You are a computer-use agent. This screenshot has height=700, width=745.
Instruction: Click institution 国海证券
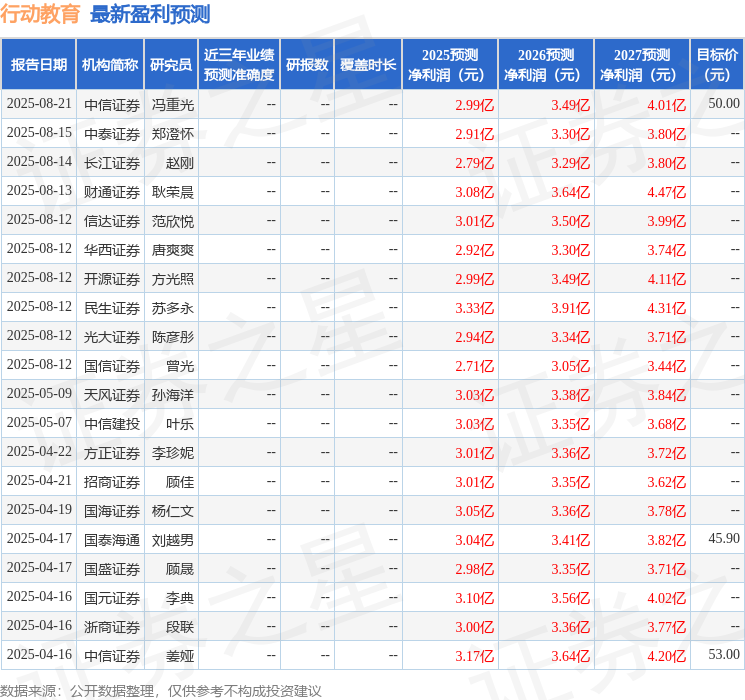[112, 510]
